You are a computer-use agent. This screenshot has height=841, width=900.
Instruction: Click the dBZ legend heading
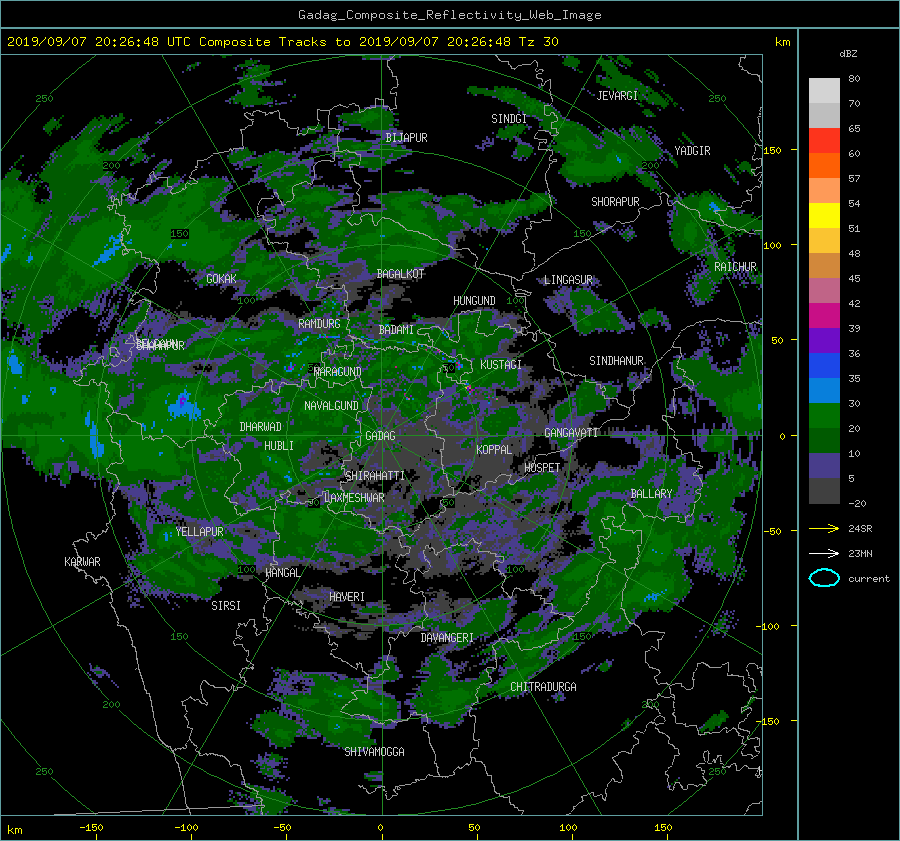tap(848, 53)
